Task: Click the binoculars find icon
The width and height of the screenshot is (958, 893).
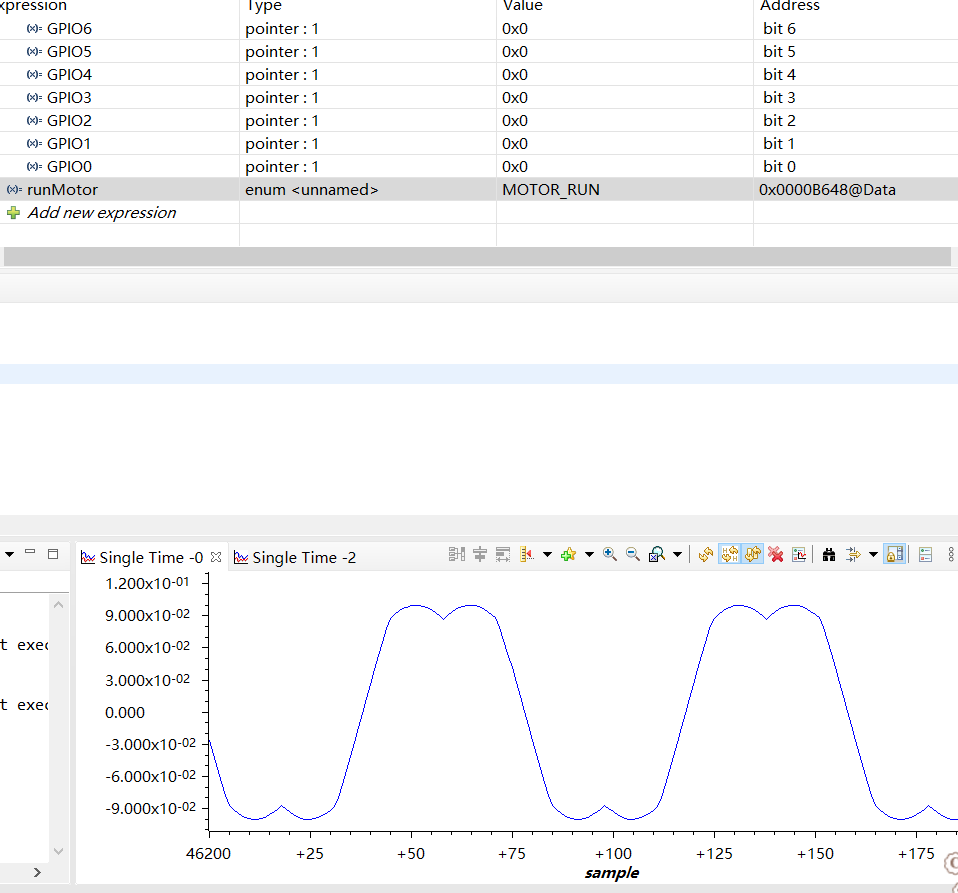Action: pos(829,554)
